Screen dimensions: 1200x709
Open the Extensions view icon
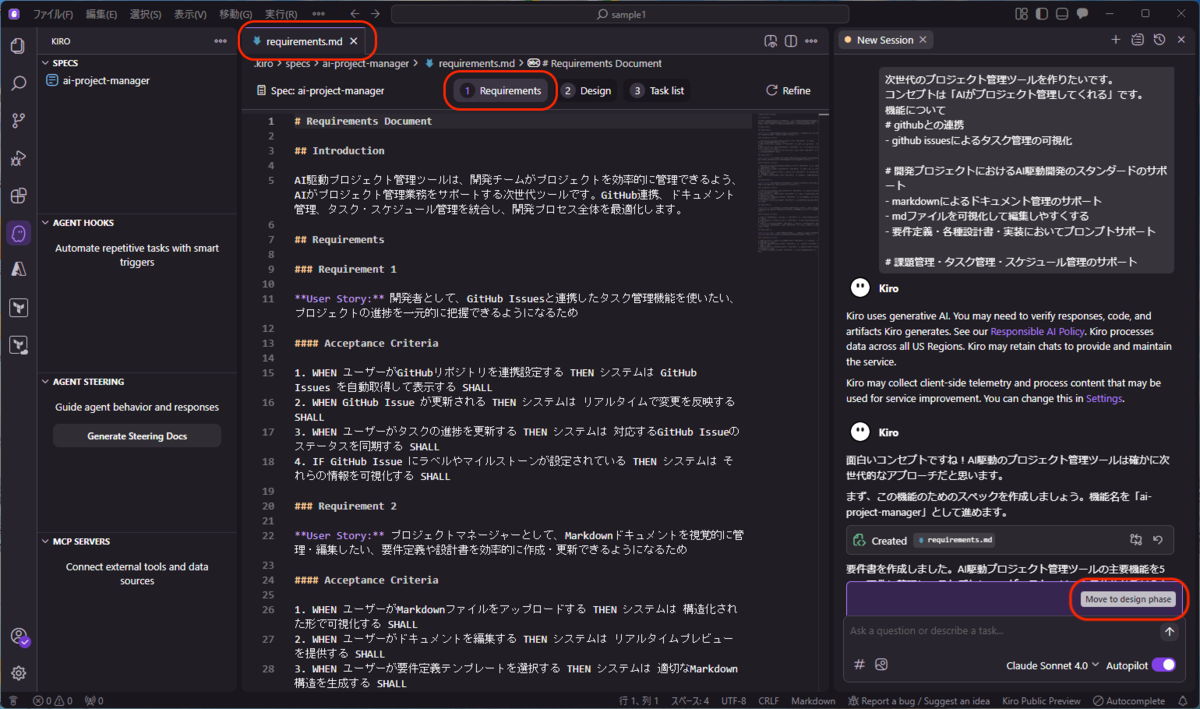pos(17,195)
